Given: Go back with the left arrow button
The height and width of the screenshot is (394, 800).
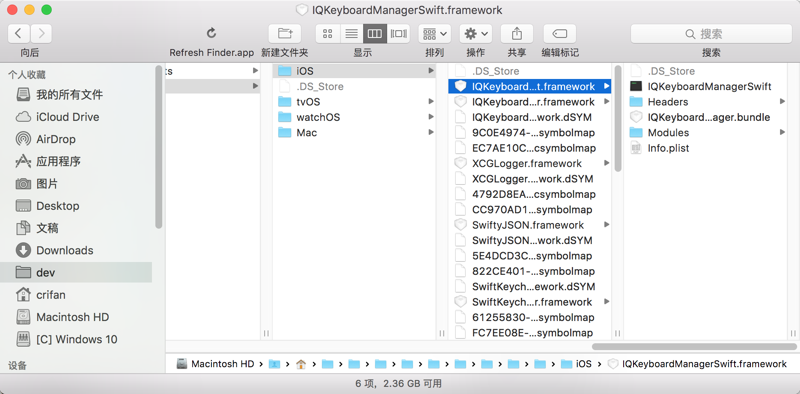Looking at the screenshot, I should (x=18, y=34).
